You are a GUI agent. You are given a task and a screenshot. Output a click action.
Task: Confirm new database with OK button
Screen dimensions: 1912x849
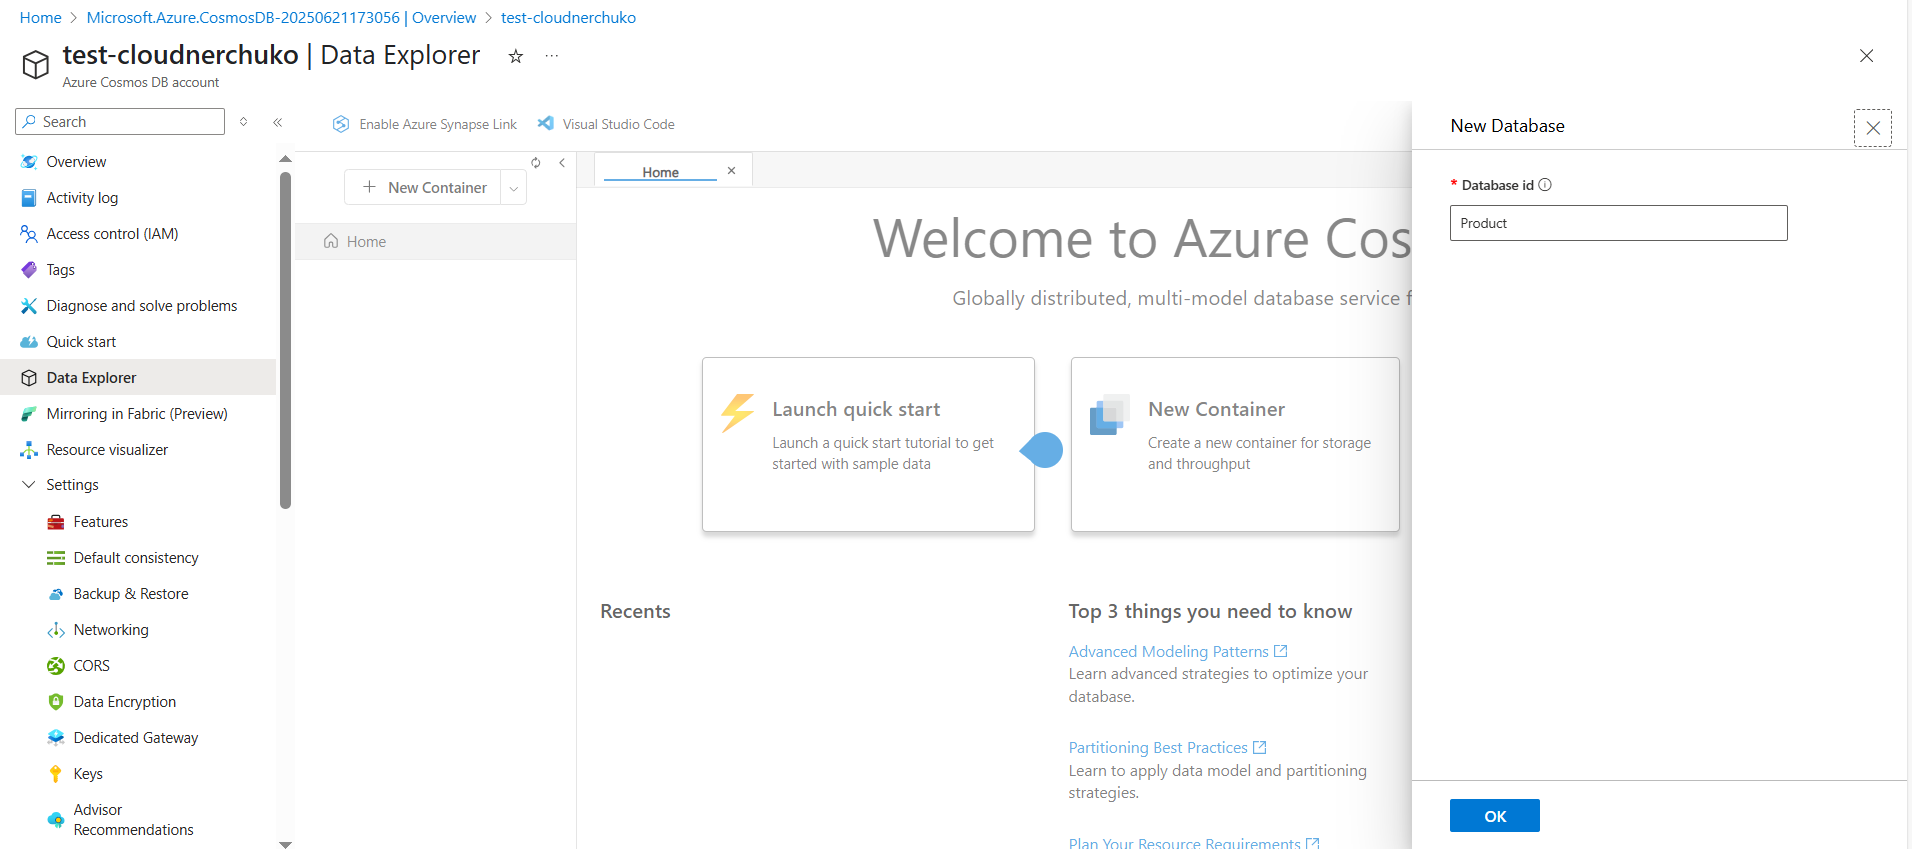point(1494,816)
